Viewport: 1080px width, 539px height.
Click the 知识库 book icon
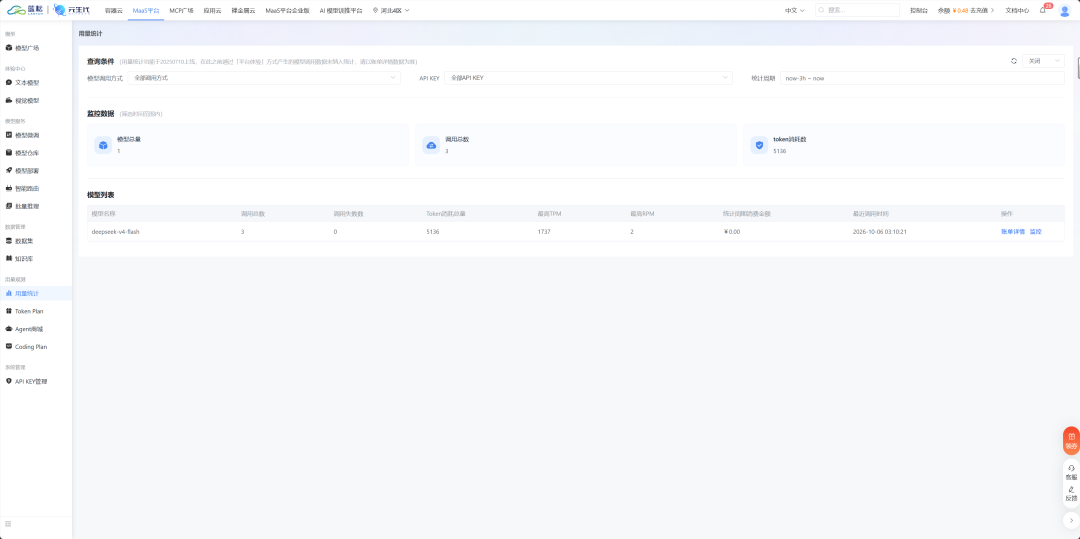(x=8, y=258)
